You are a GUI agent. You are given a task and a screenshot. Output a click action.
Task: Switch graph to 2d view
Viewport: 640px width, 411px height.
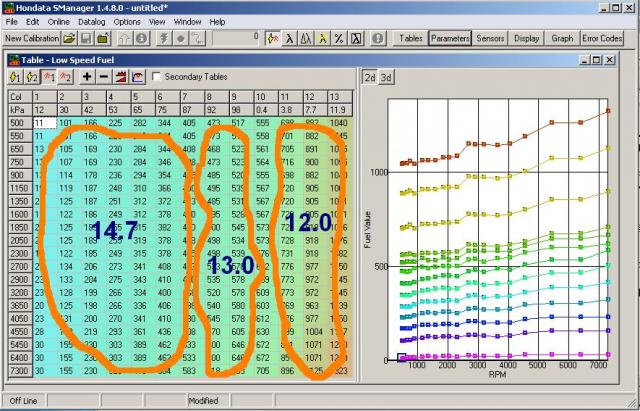369,76
